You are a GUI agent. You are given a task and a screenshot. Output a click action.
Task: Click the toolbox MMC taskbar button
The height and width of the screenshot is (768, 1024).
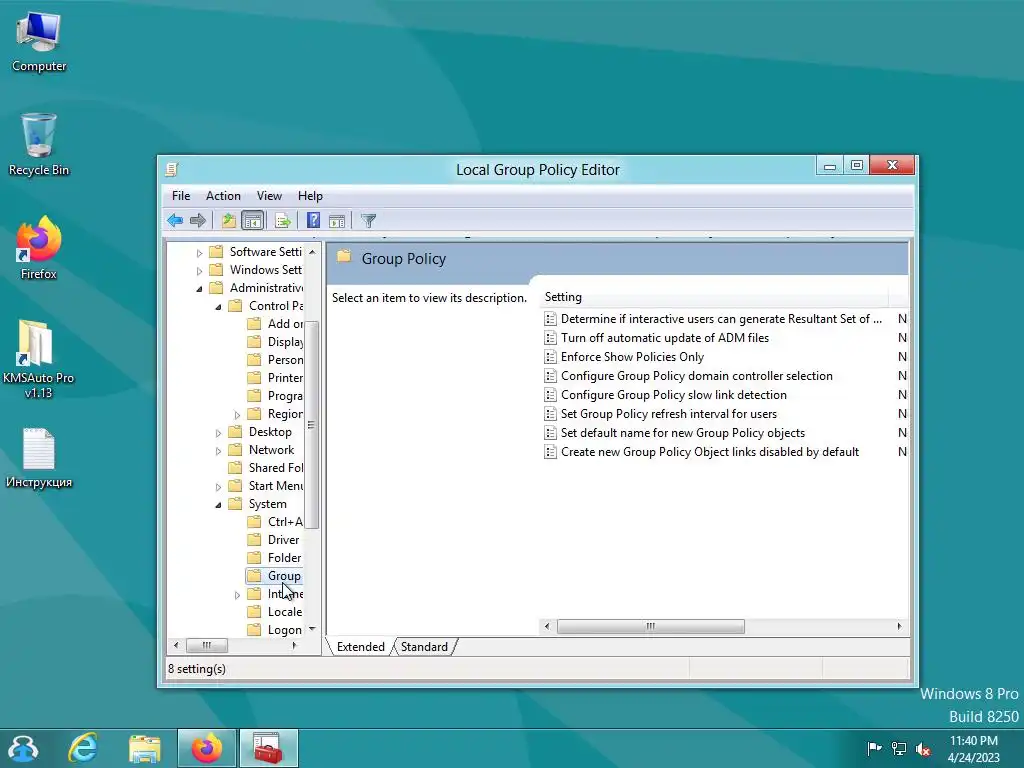268,748
